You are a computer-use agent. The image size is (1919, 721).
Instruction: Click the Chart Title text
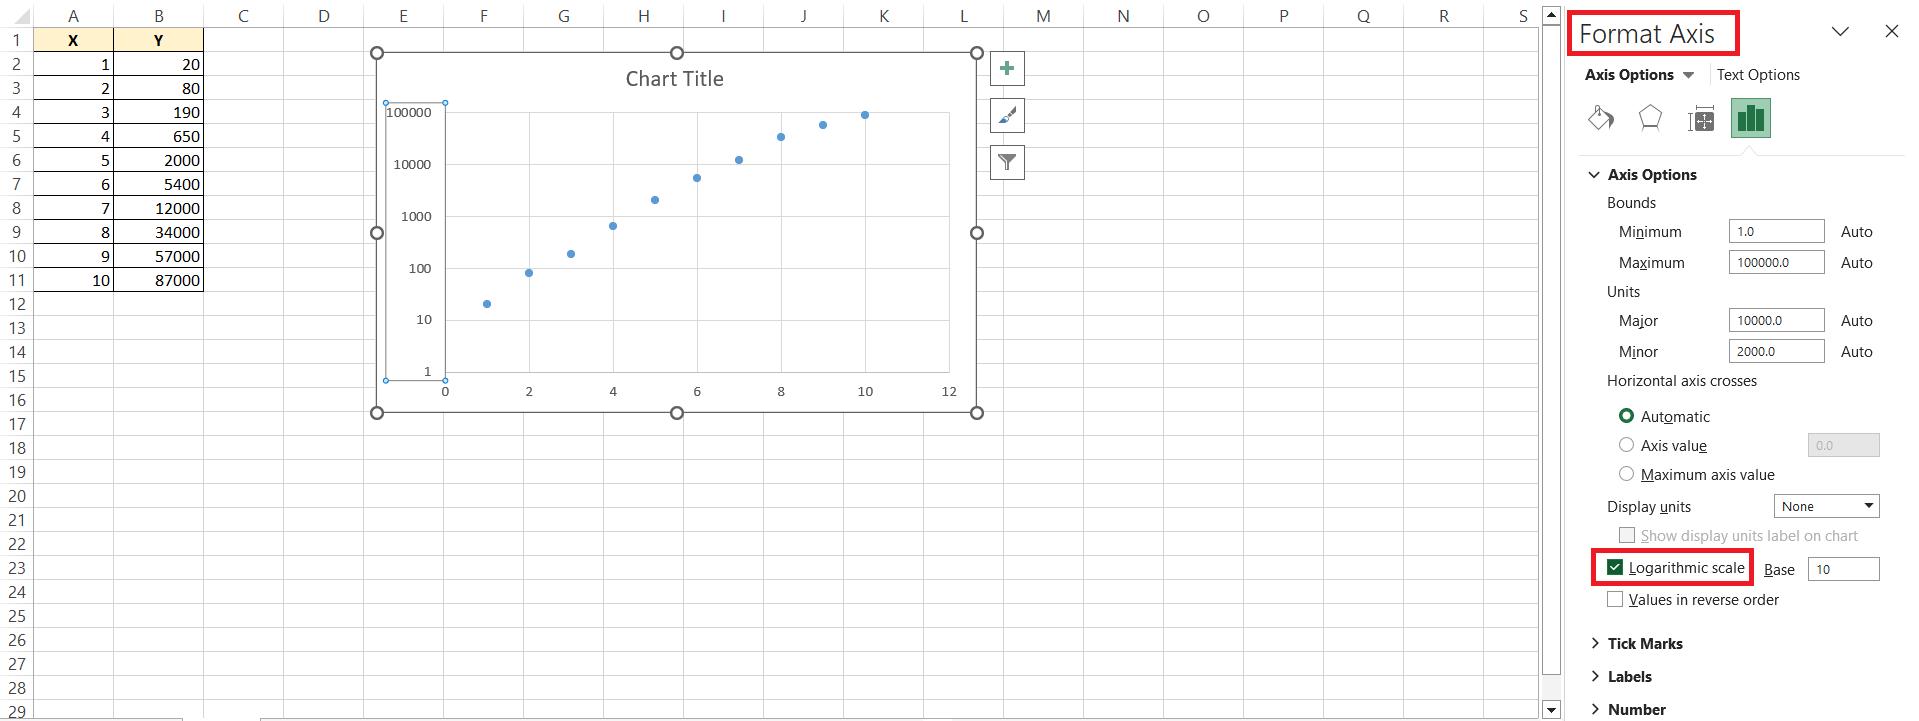pos(675,79)
